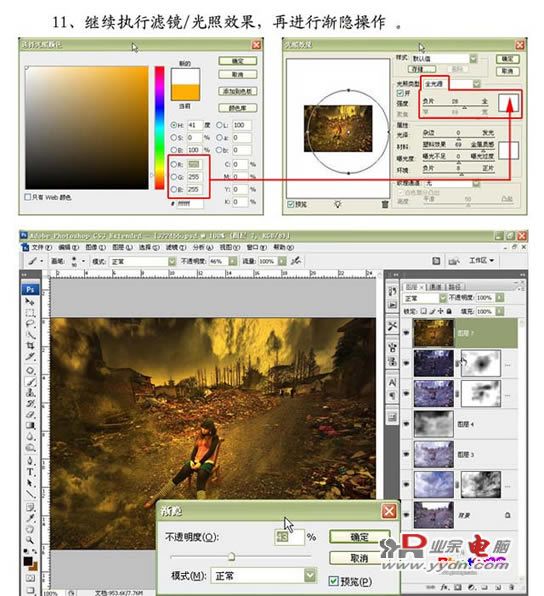Click the light bulb icon under preview

tap(337, 204)
